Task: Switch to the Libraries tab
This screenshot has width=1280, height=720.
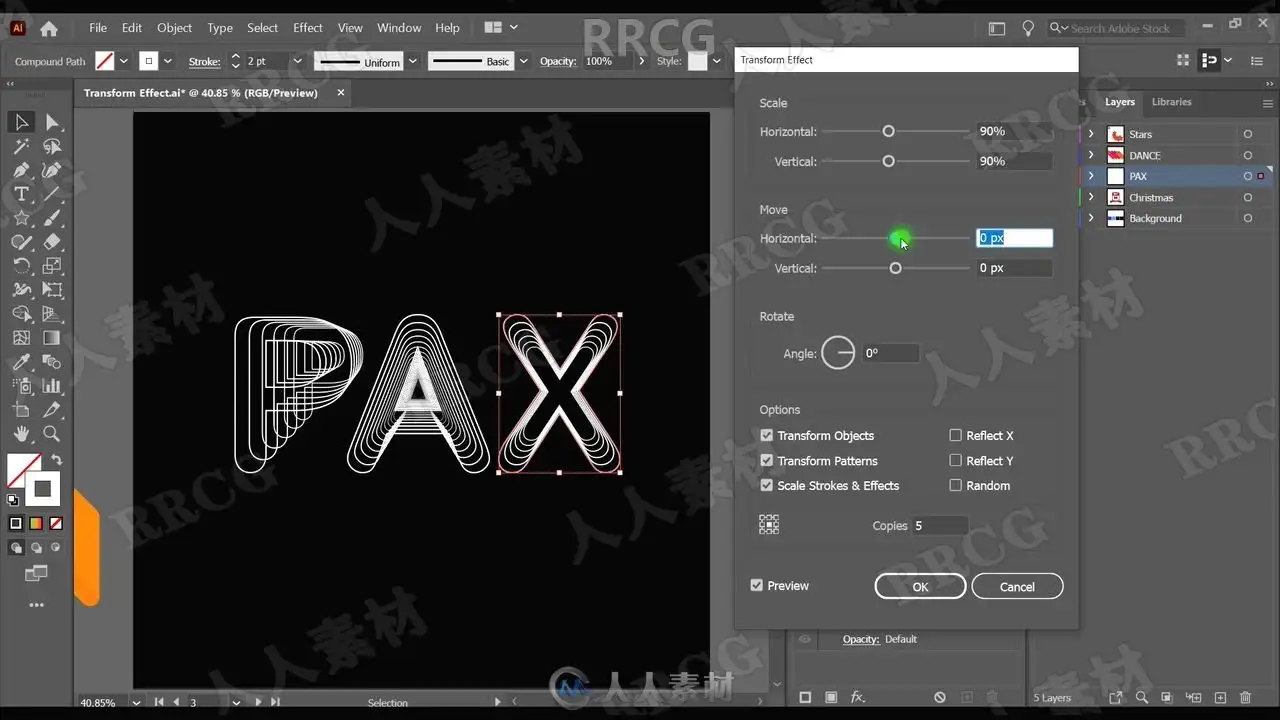Action: 1171,102
